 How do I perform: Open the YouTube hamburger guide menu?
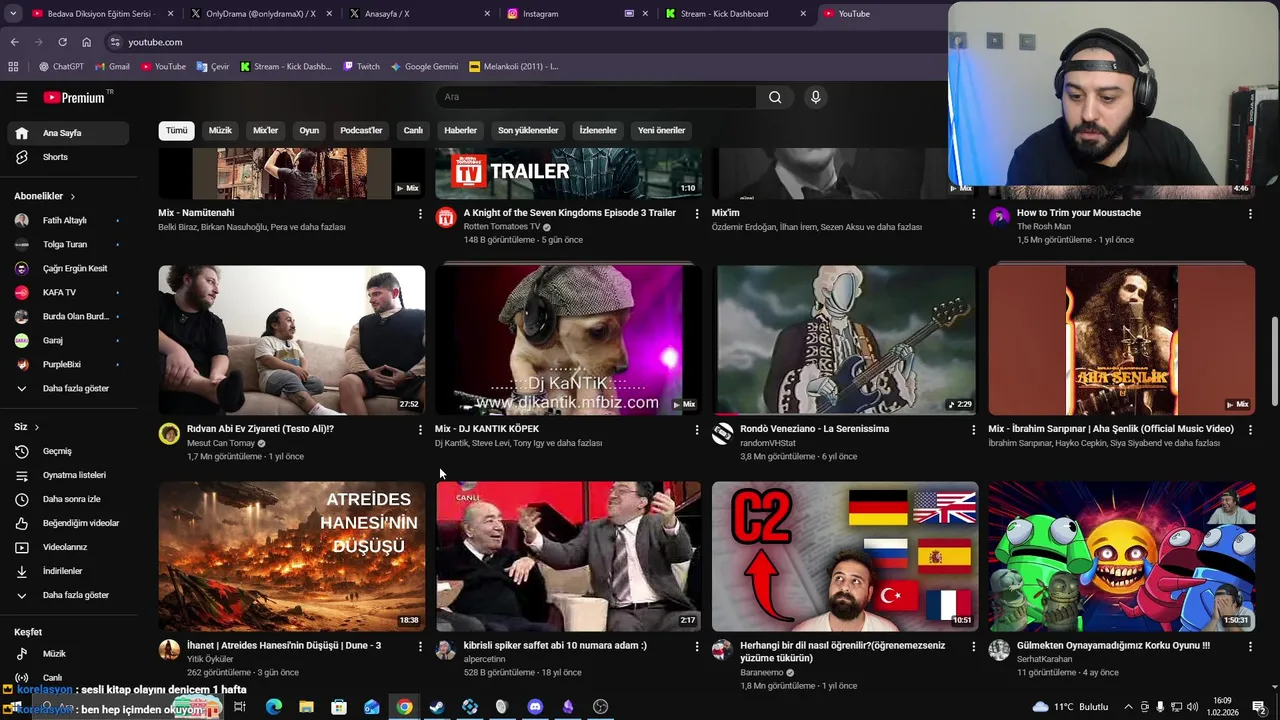[x=21, y=97]
